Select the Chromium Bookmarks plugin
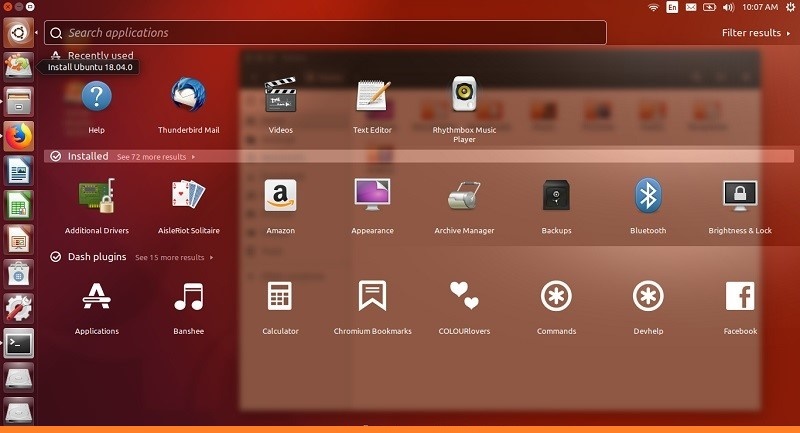This screenshot has height=433, width=800. tap(372, 295)
